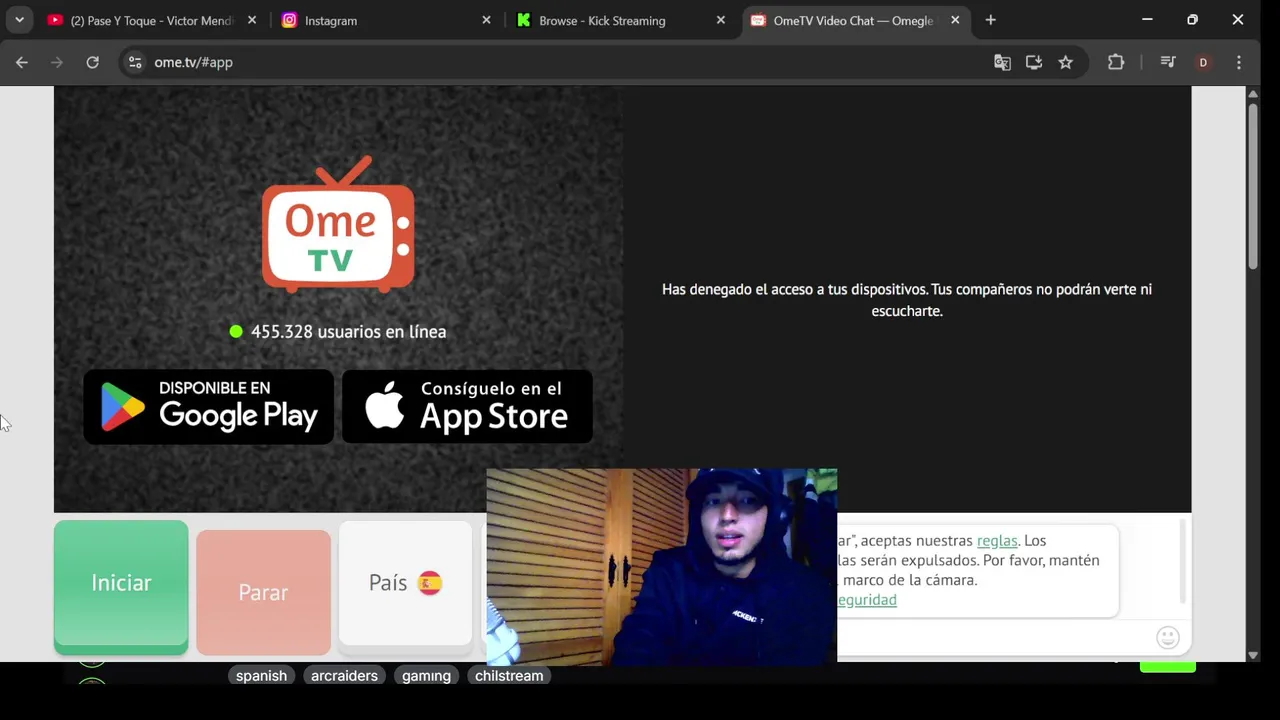This screenshot has height=720, width=1280.
Task: Select the spanish tag
Action: (261, 676)
